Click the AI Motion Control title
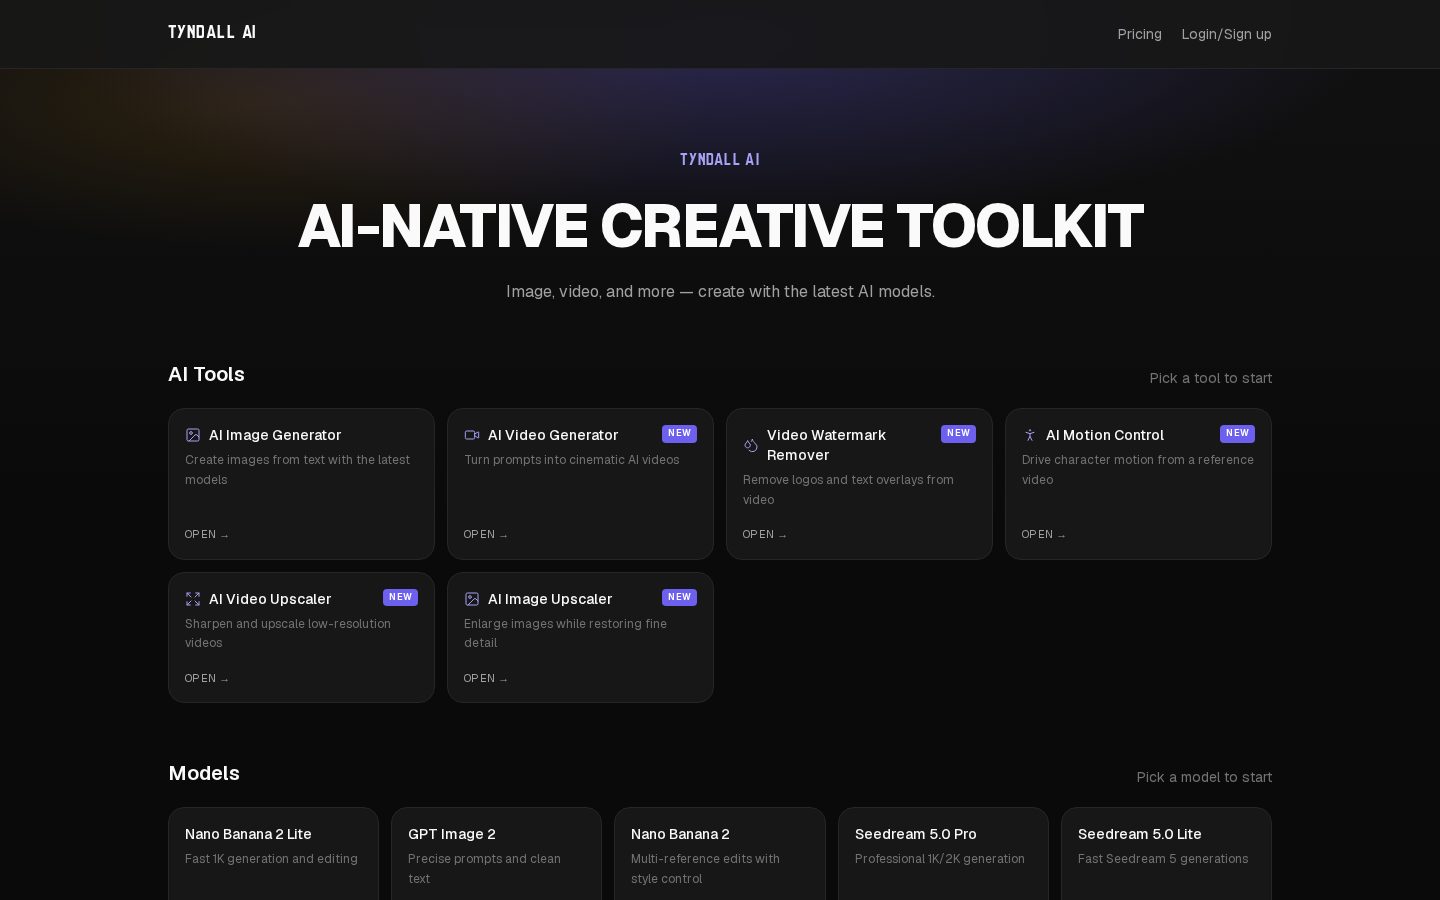This screenshot has height=900, width=1440. (x=1105, y=435)
